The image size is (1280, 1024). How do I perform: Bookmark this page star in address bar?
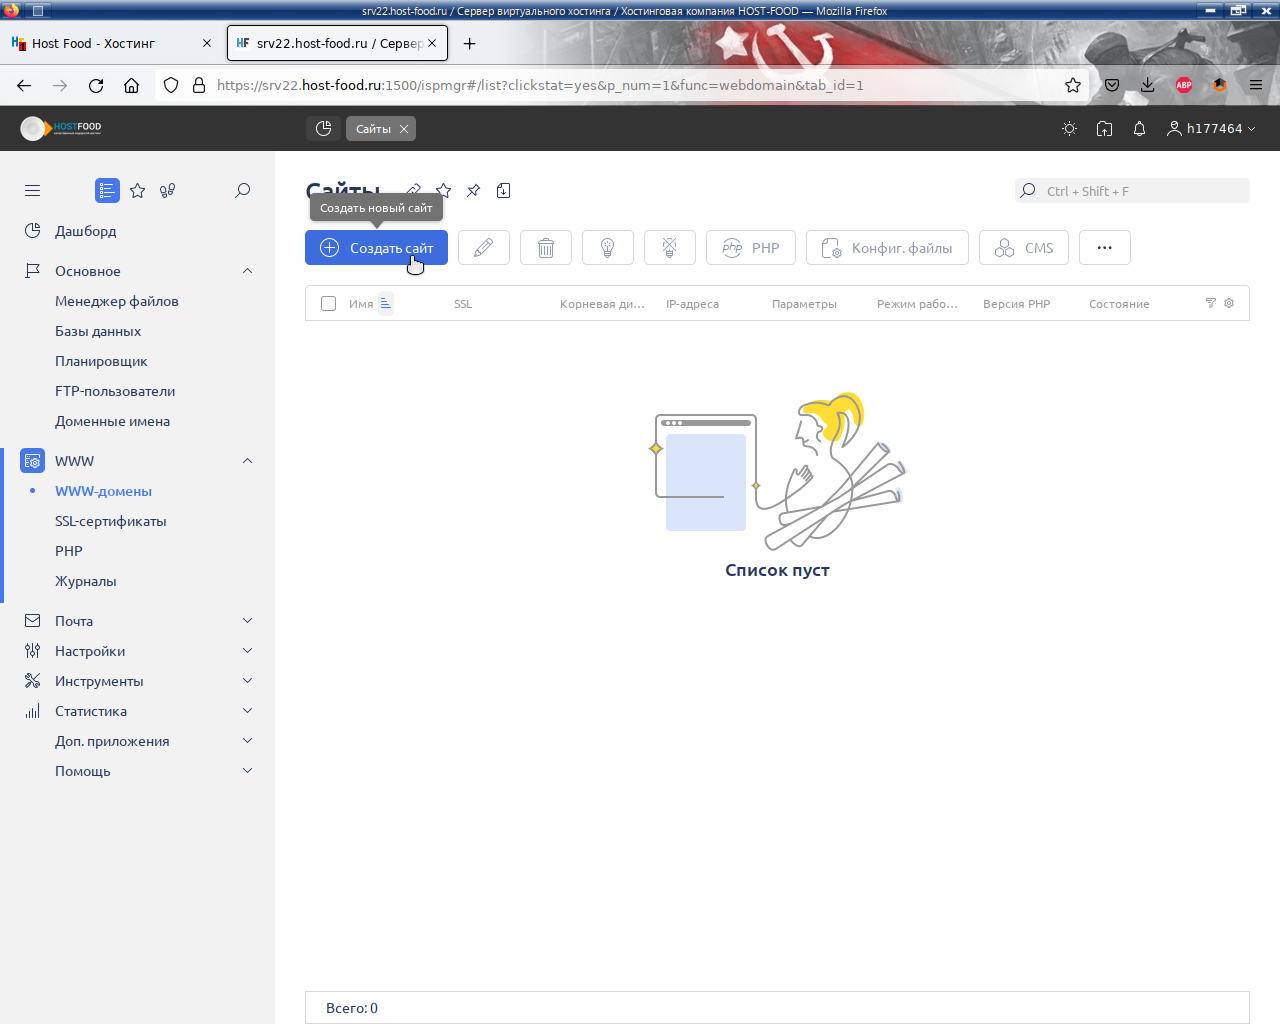[x=1073, y=85]
